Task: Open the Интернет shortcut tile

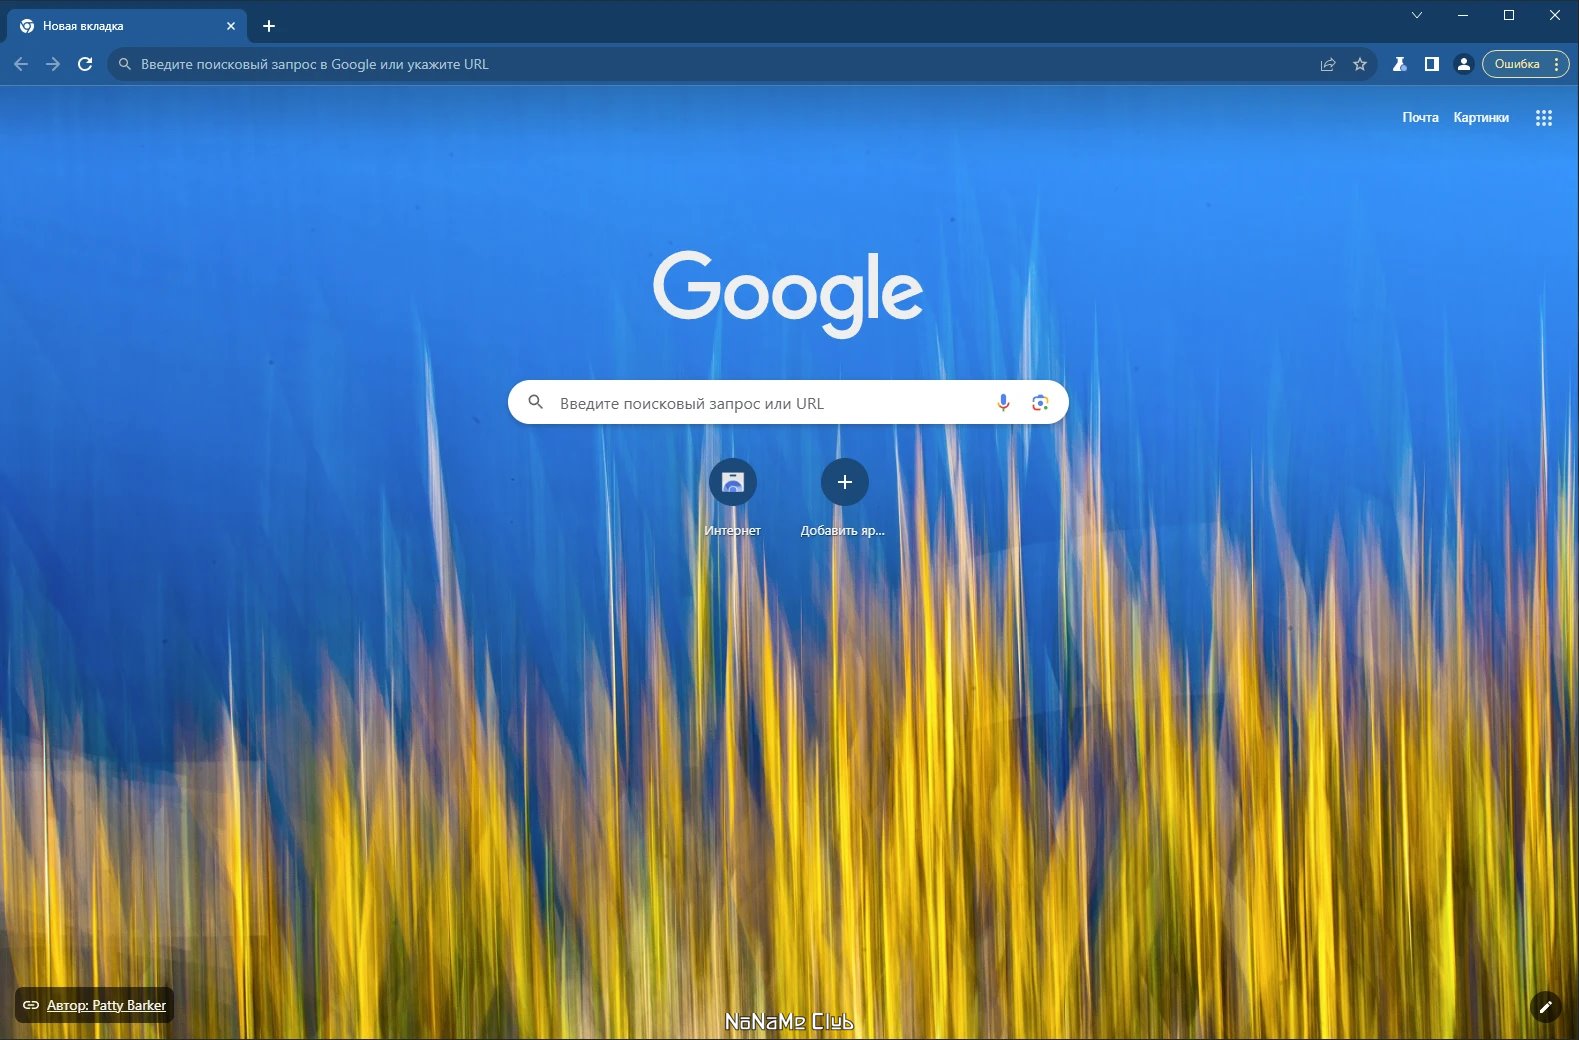Action: pos(733,498)
